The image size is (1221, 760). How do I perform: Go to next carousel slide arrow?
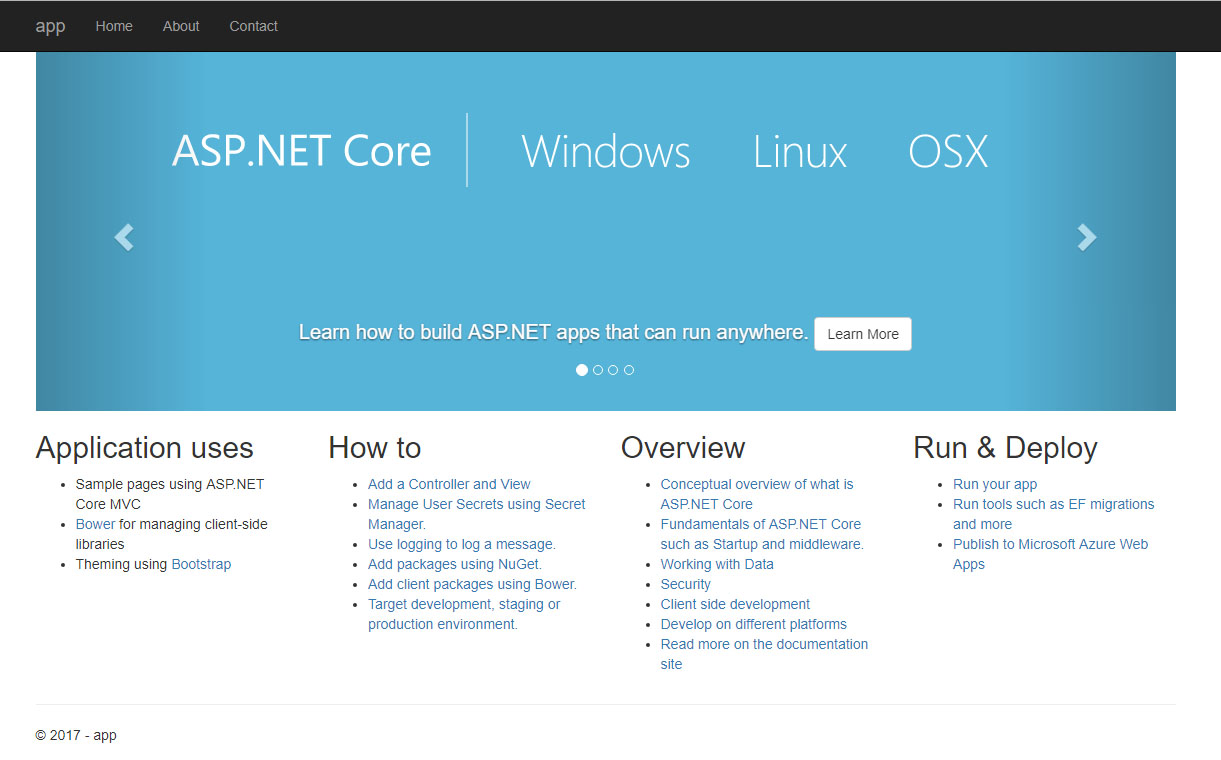tap(1087, 237)
